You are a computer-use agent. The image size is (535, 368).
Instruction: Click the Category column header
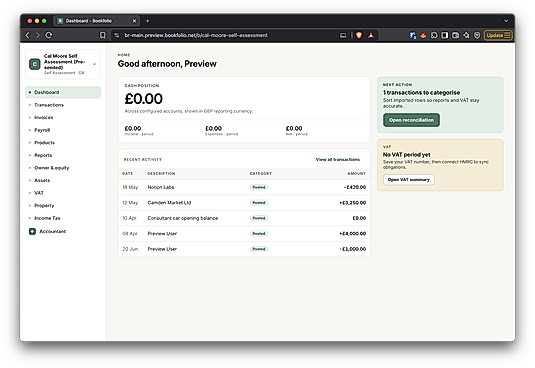click(x=261, y=174)
